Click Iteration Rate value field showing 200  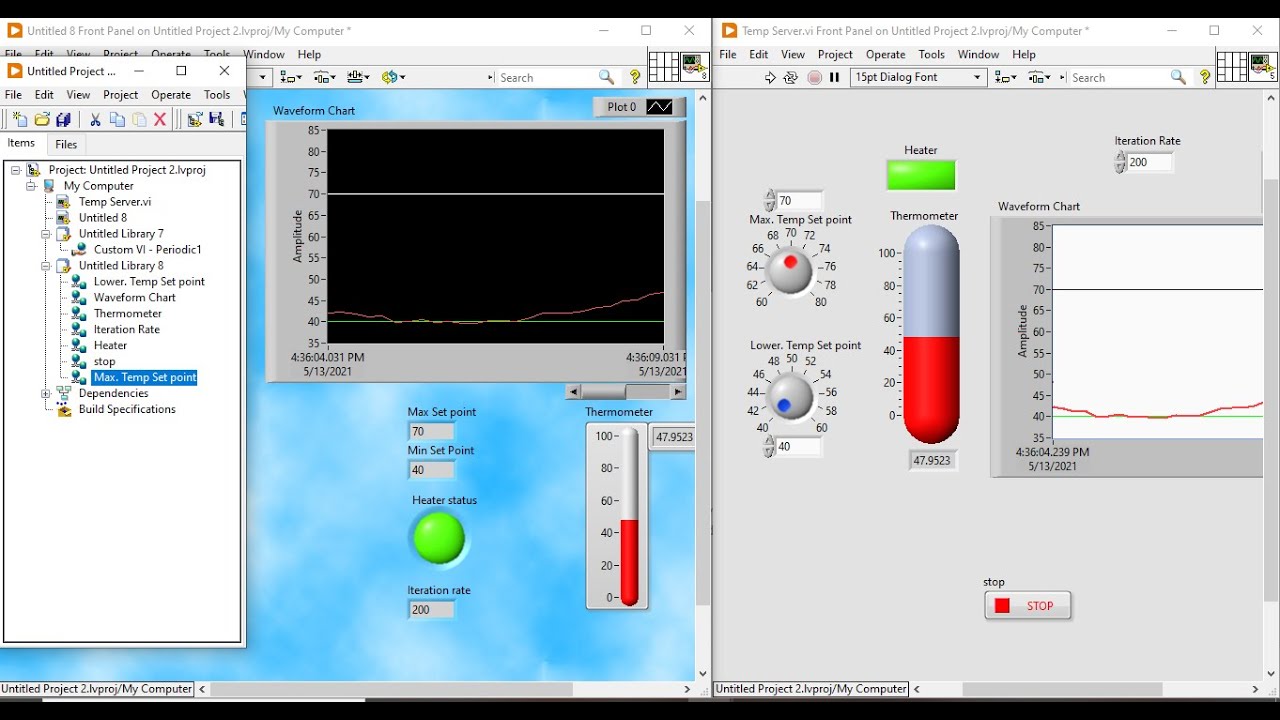pos(1149,162)
